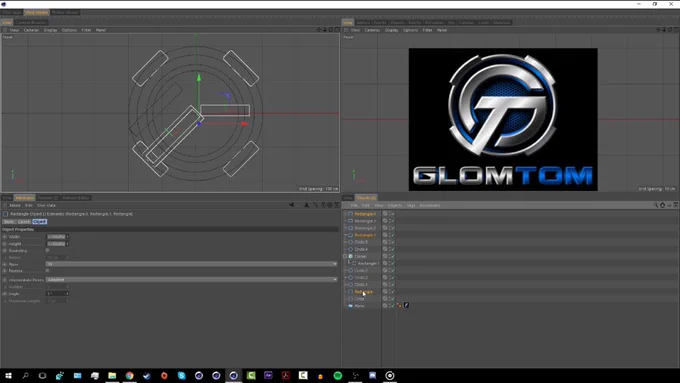Click maximize-view icon in right viewport header
This screenshot has width=680, height=383.
[676, 30]
